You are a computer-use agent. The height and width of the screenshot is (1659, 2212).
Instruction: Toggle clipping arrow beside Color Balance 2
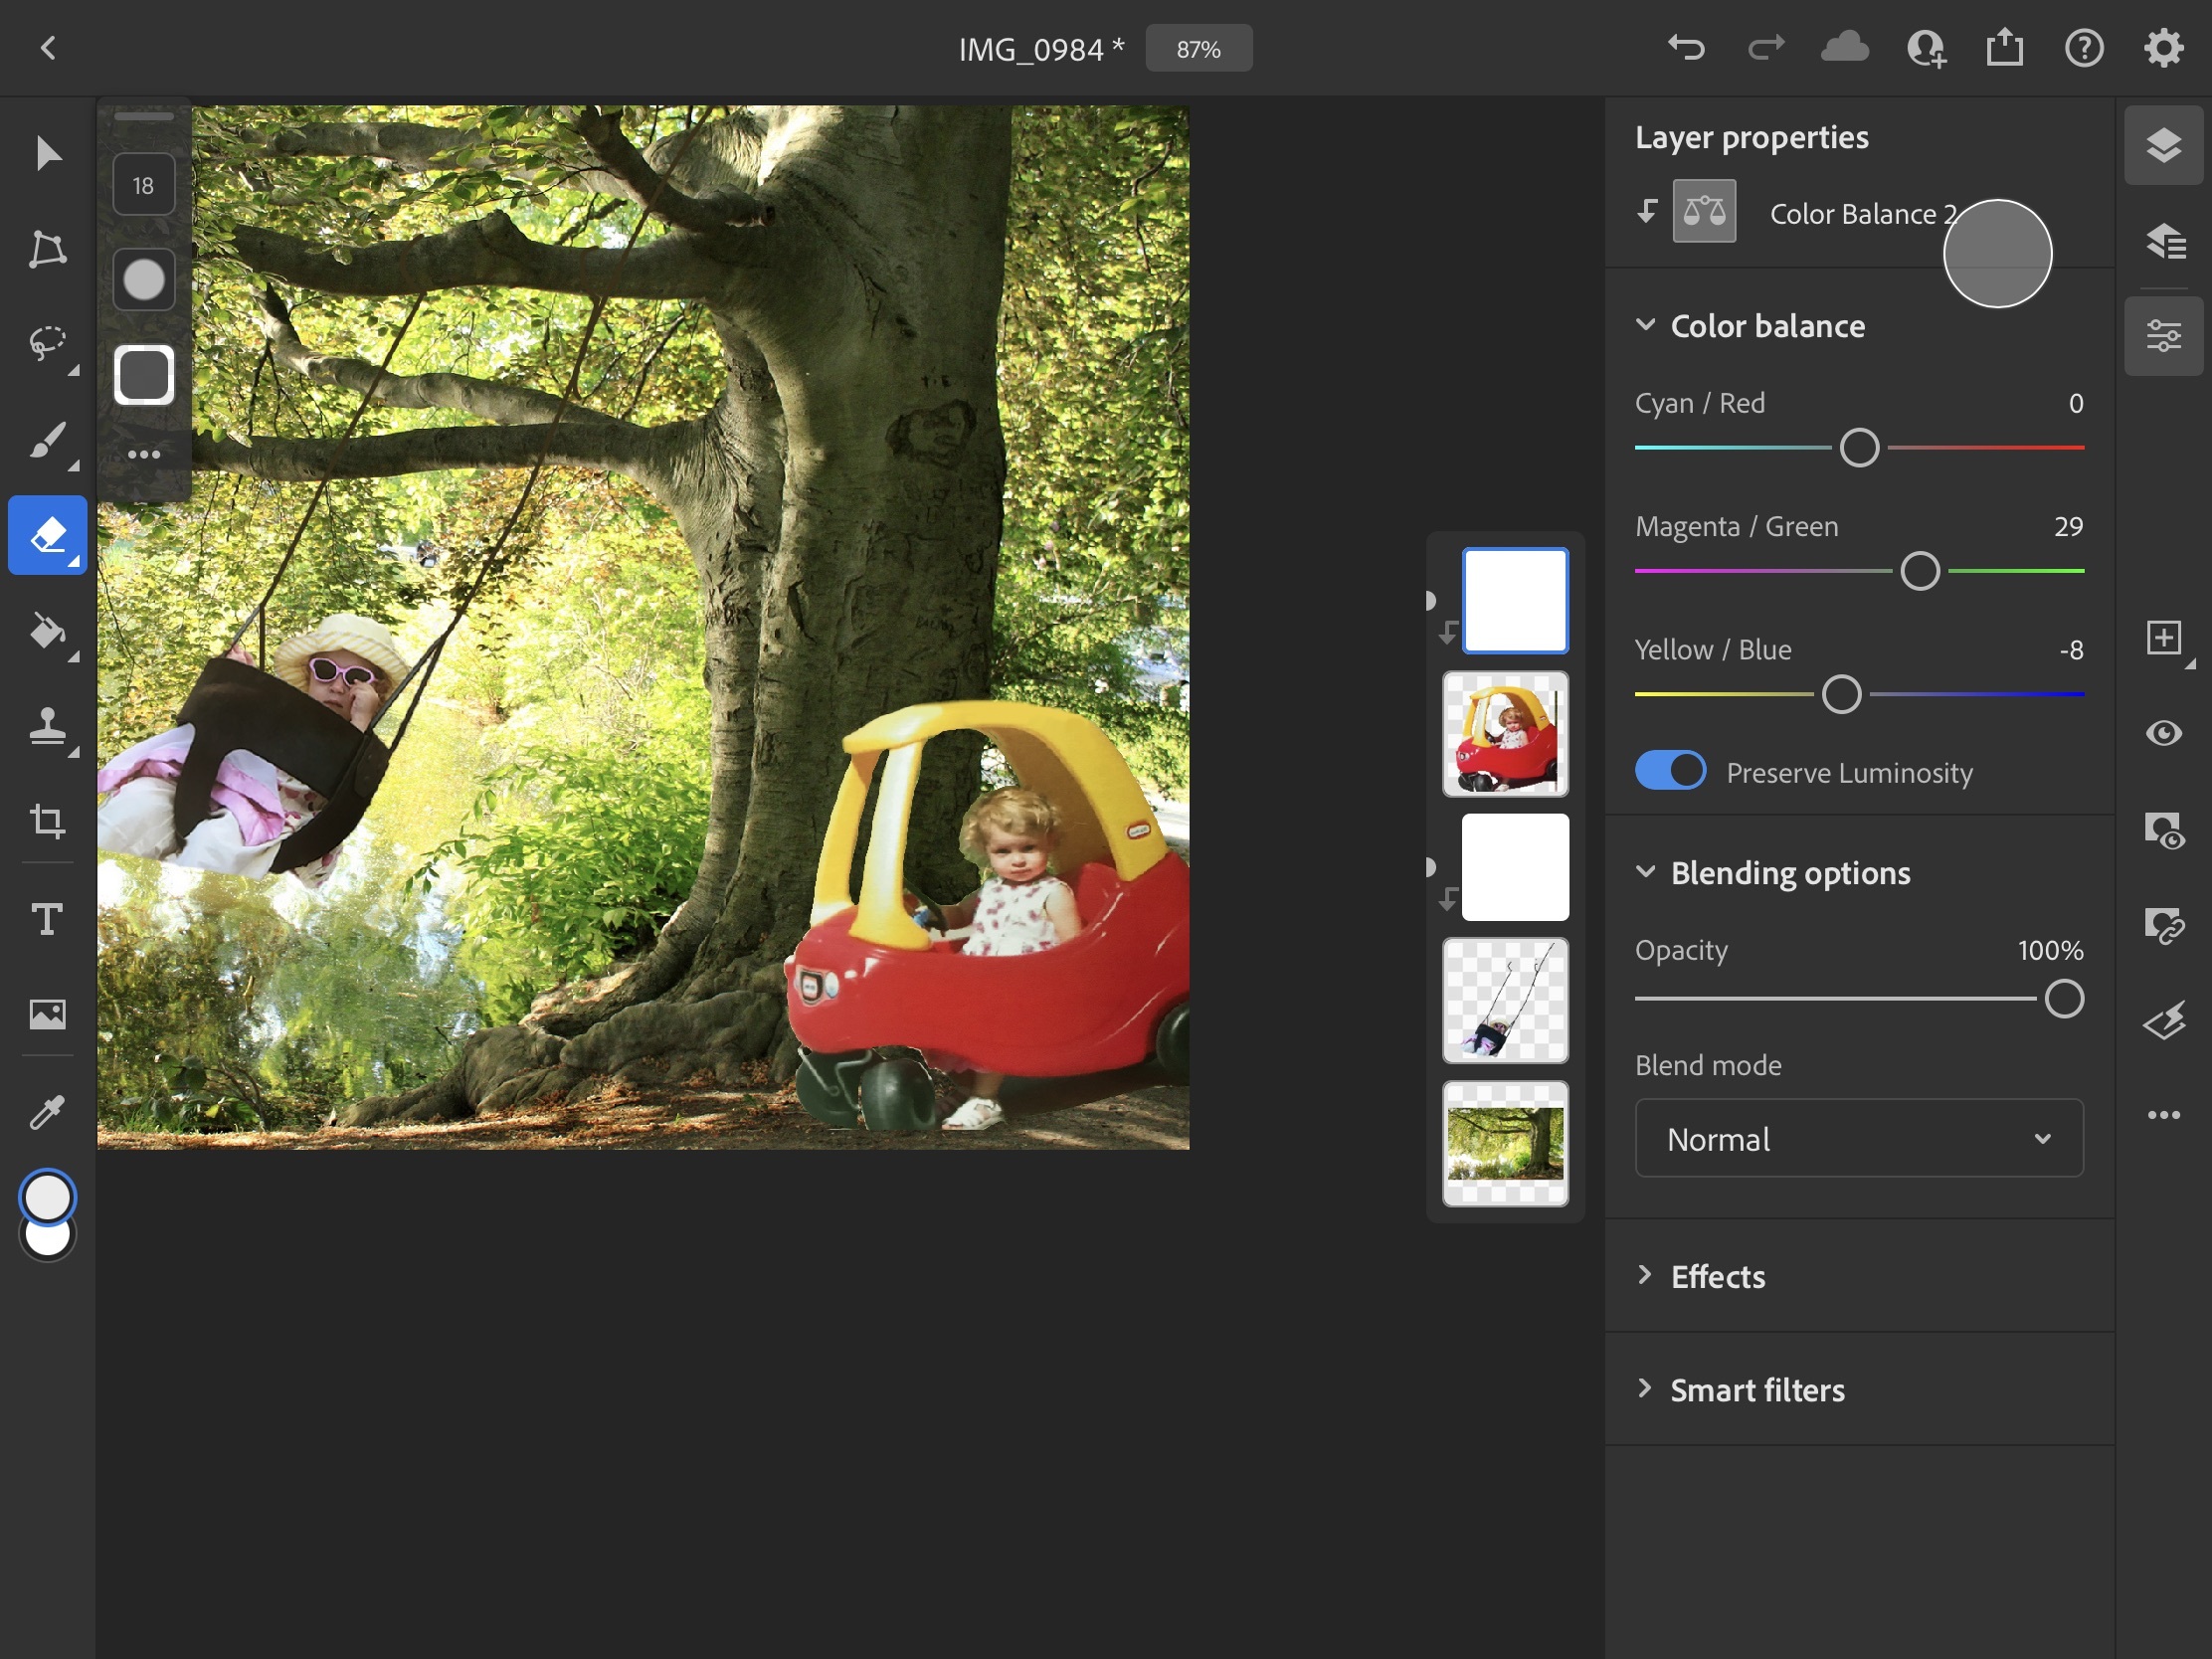click(1646, 211)
